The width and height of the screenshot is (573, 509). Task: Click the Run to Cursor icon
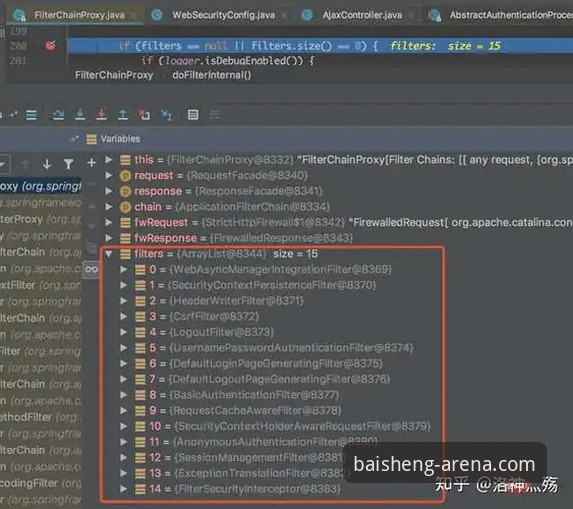click(x=167, y=115)
